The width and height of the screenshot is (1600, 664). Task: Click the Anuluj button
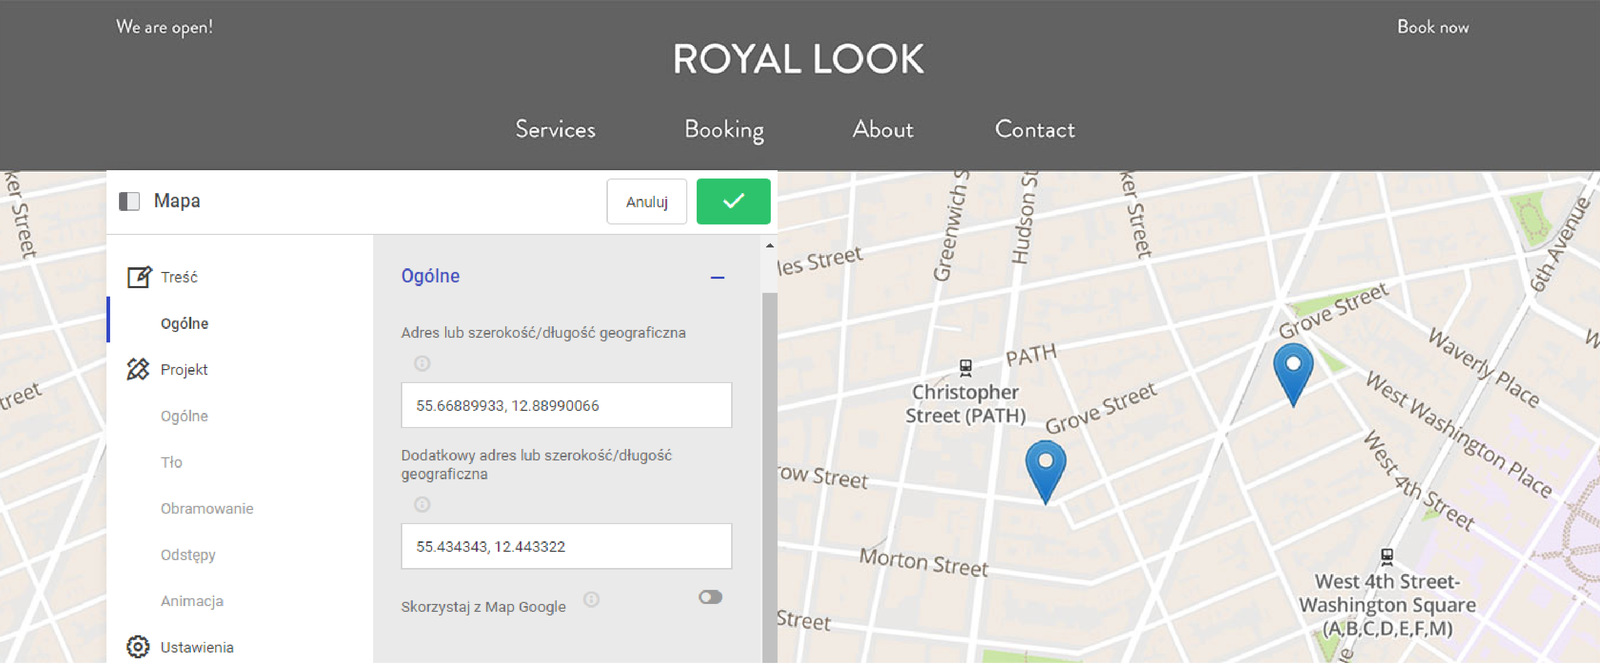click(647, 201)
